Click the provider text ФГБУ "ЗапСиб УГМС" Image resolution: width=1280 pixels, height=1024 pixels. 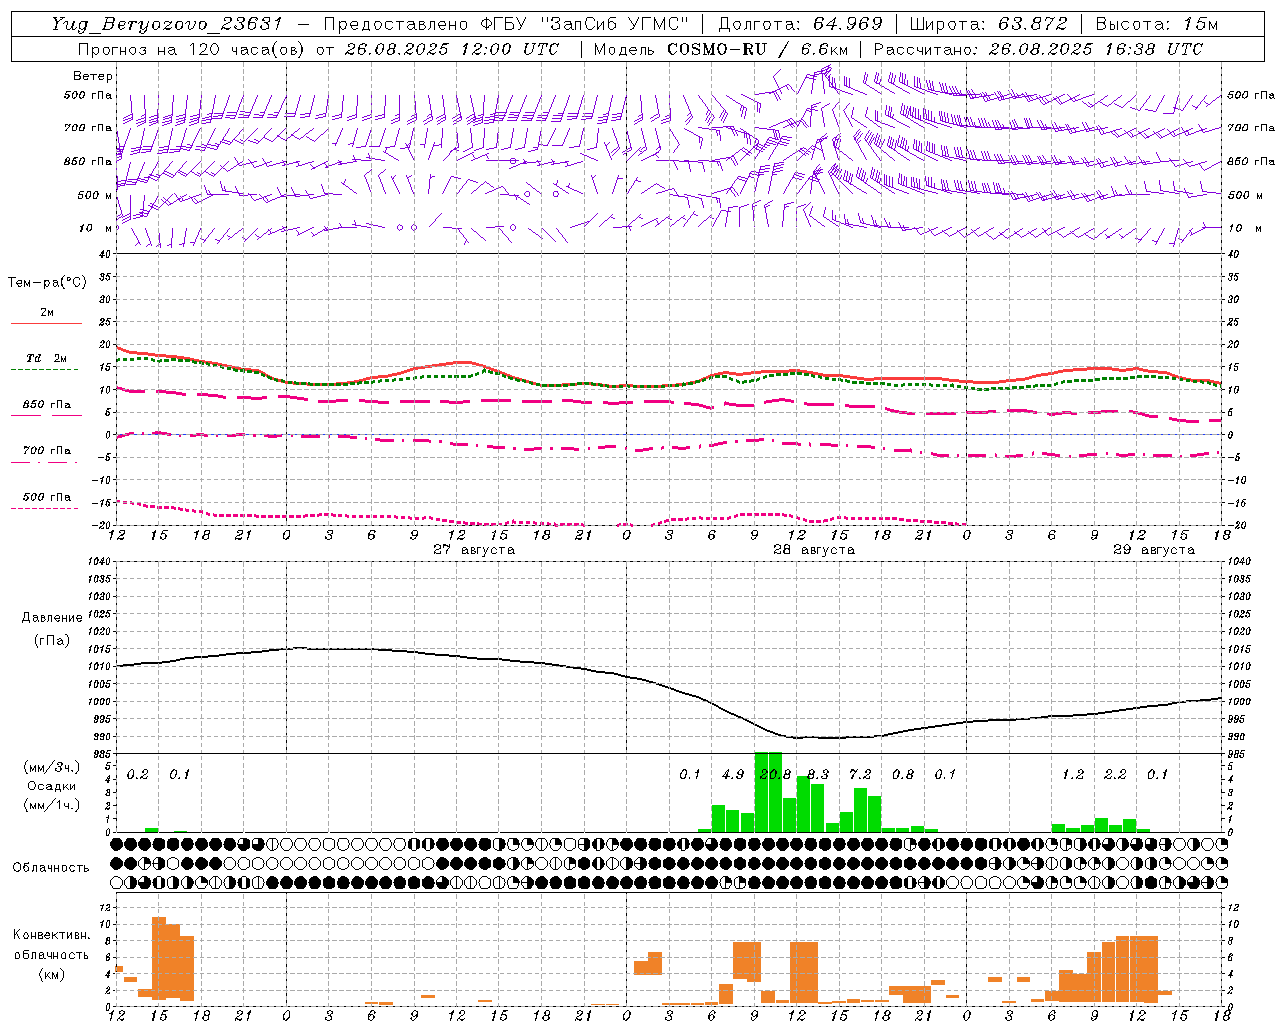tap(585, 24)
